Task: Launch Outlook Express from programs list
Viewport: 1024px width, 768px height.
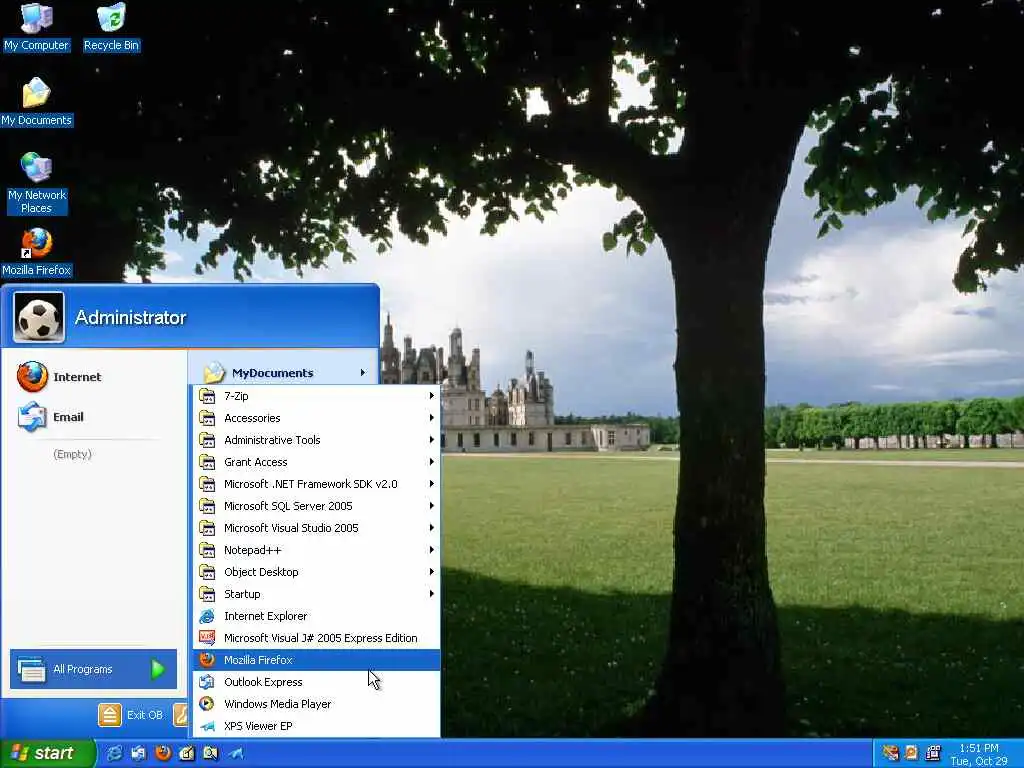Action: click(317, 682)
